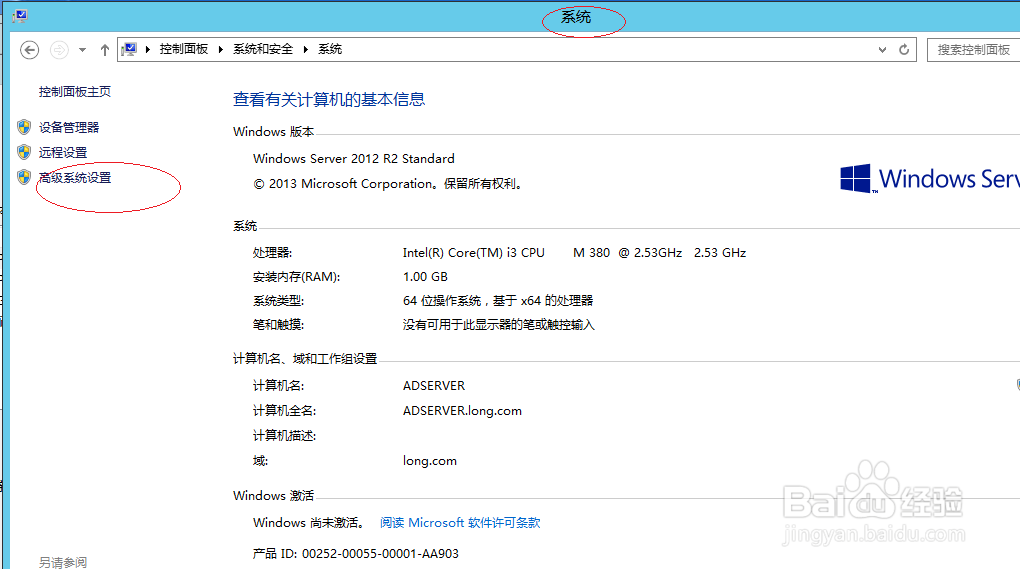Click shield icon beside 远程设置

tap(24, 152)
